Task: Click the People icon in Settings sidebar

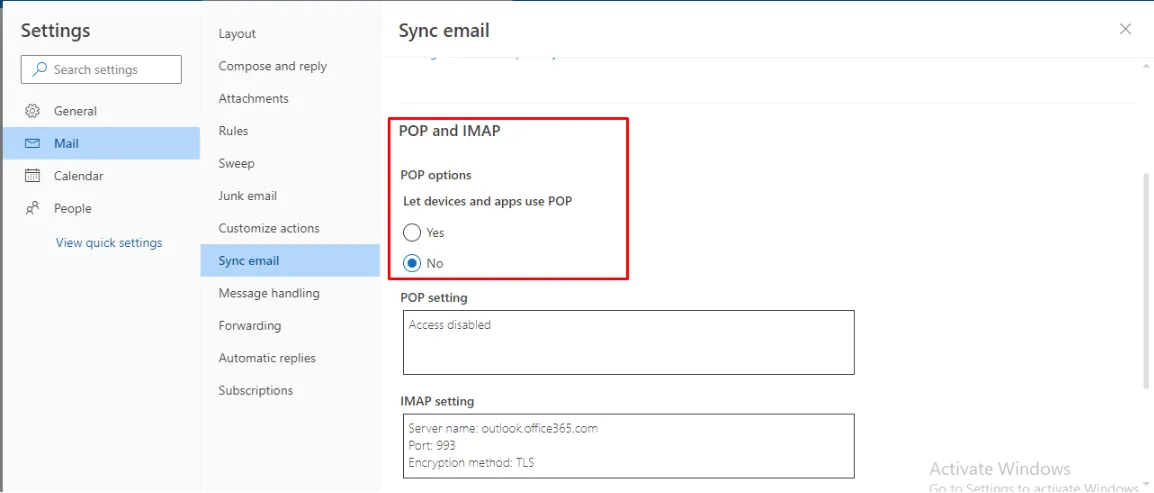Action: pos(32,208)
